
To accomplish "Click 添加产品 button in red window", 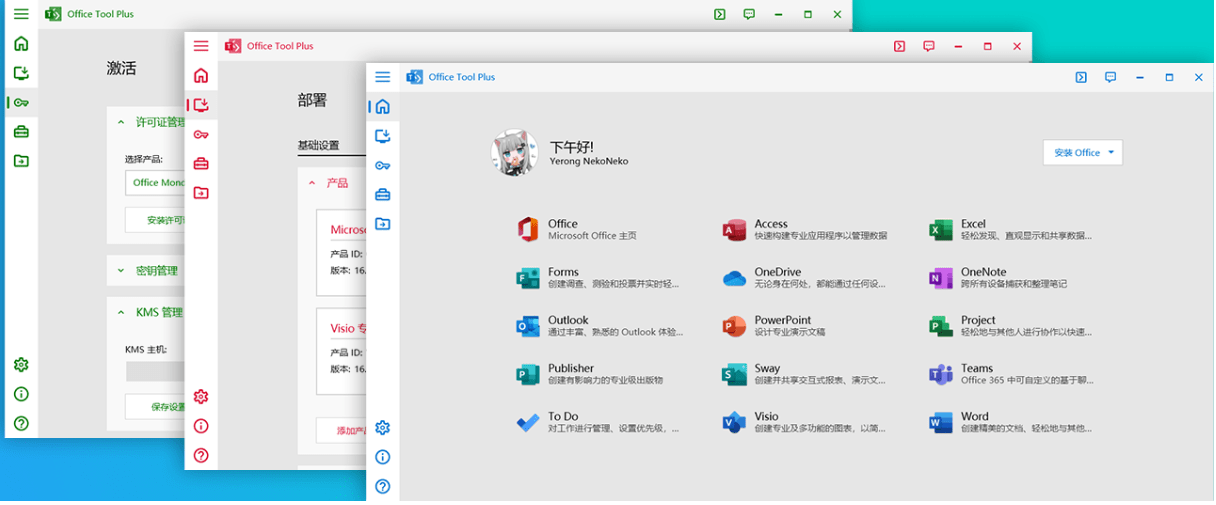I will click(x=341, y=430).
